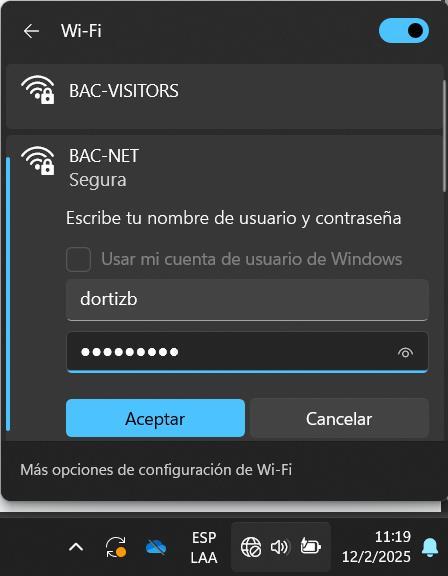Expand hidden tray icons chevron
Viewport: 448px width, 576px height.
76,547
